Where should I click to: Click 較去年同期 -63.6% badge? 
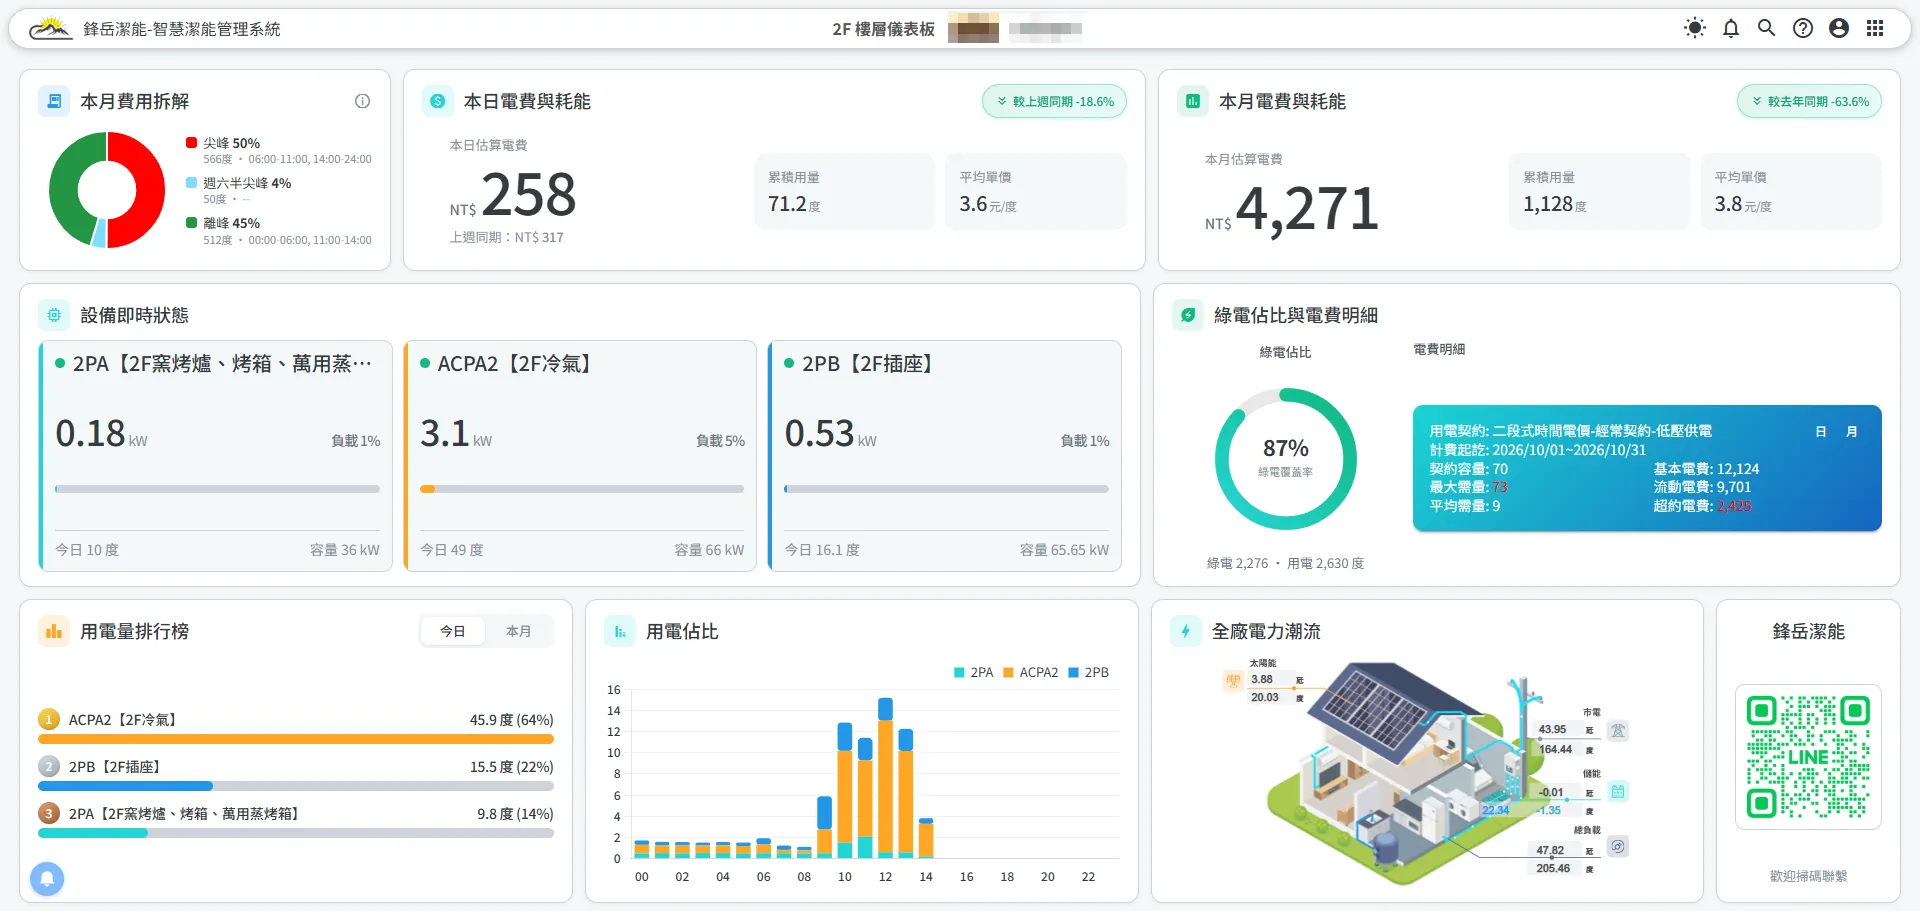pos(1809,101)
